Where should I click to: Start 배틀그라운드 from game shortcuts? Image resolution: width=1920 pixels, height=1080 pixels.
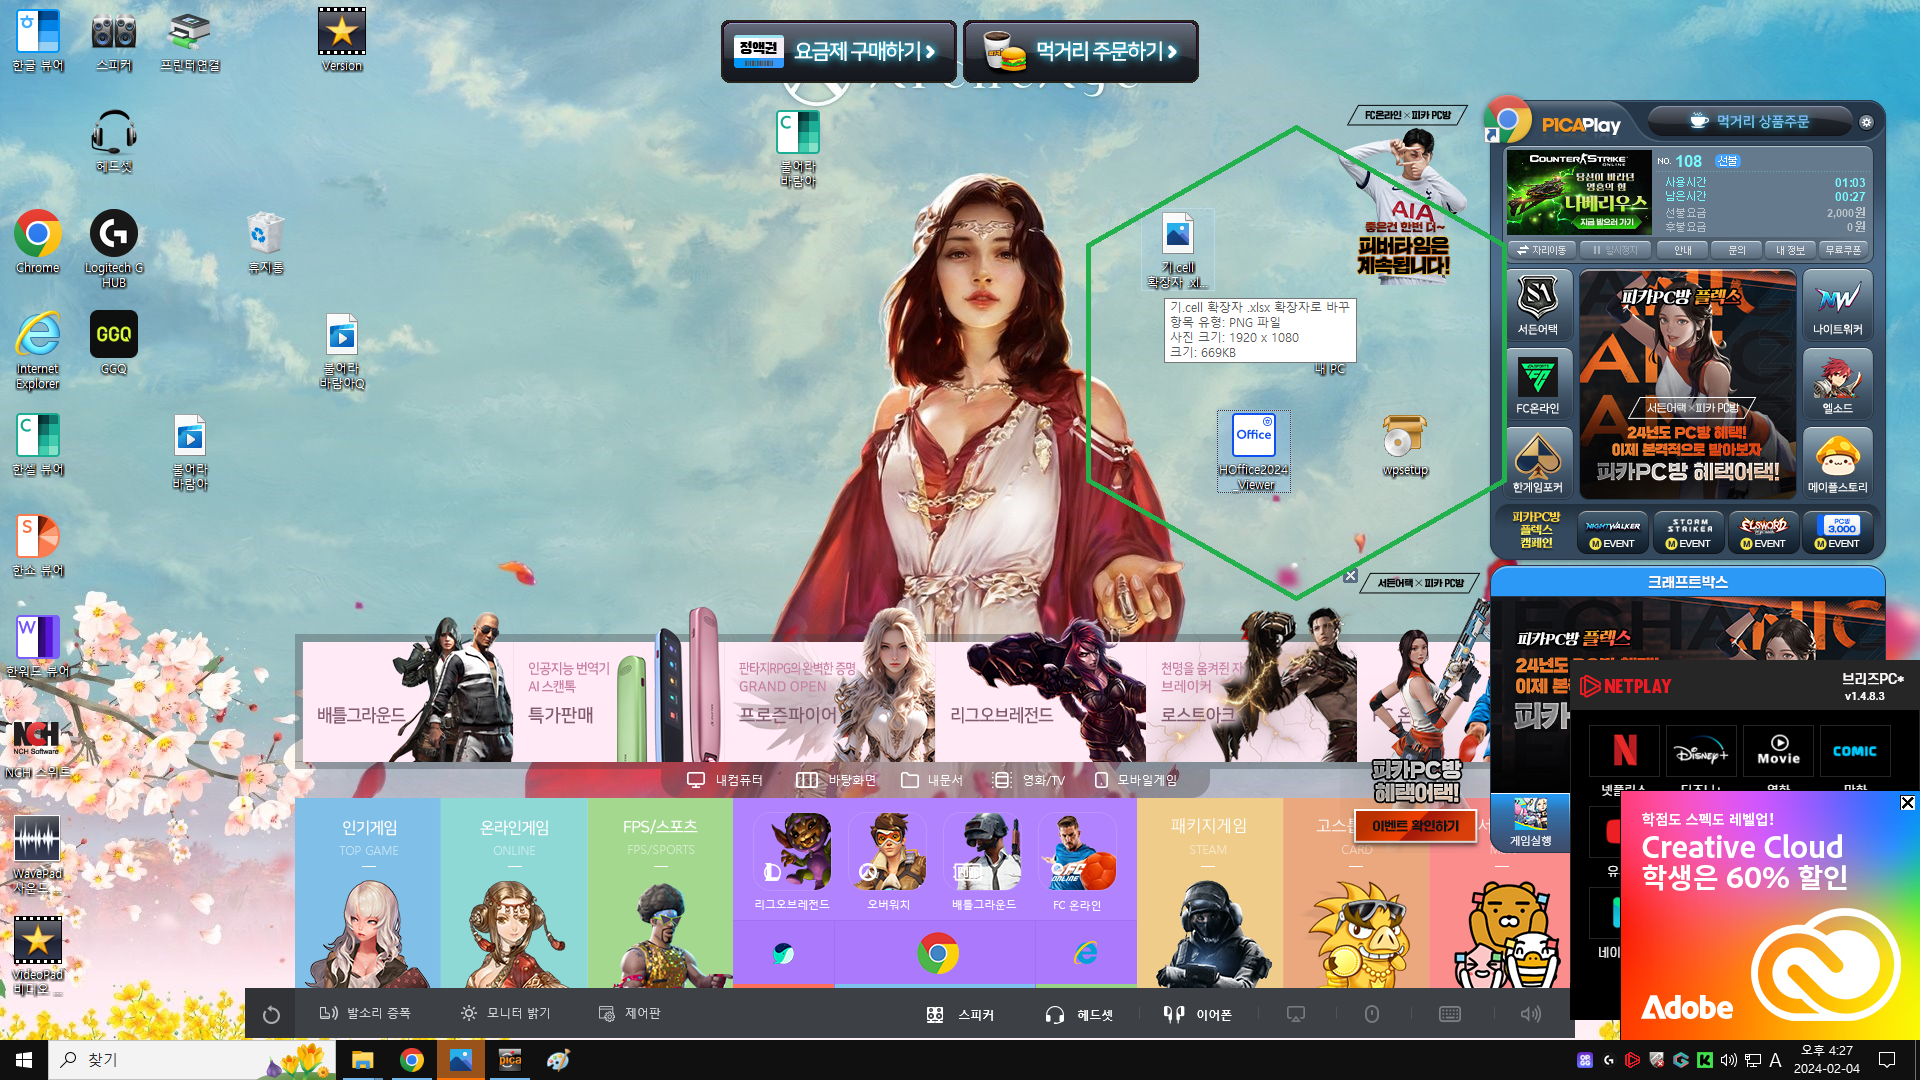click(x=984, y=861)
